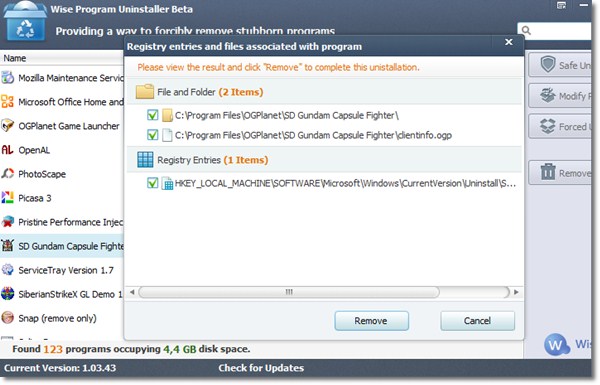Click the scrollbar right arrow
Viewport: 600px width, 385px height.
[516, 292]
